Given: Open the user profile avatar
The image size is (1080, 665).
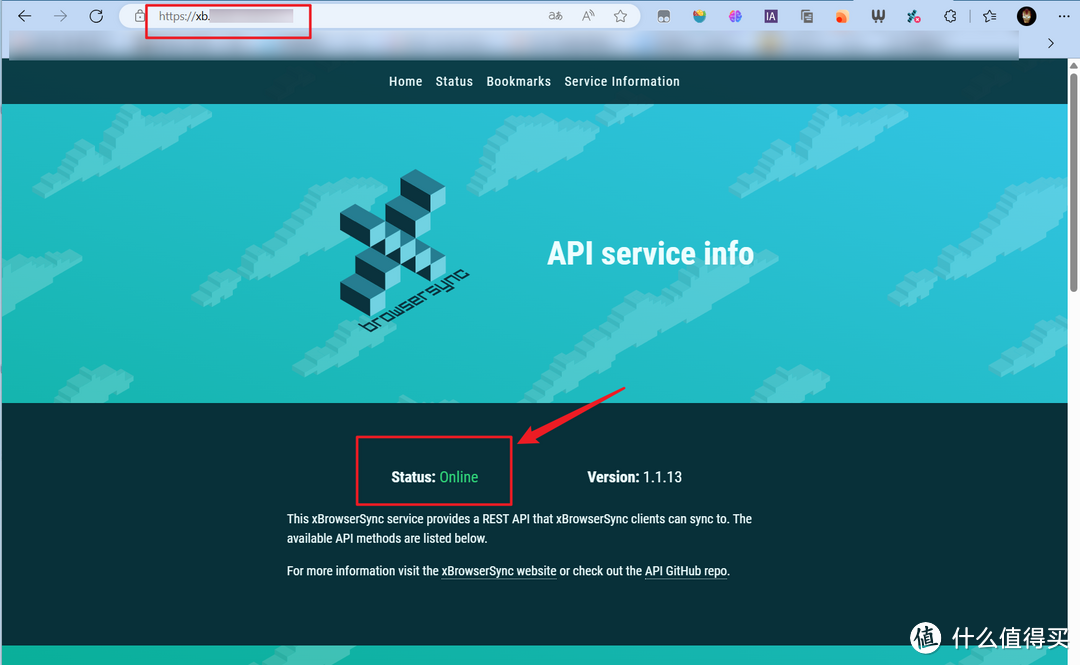Looking at the screenshot, I should tap(1026, 17).
